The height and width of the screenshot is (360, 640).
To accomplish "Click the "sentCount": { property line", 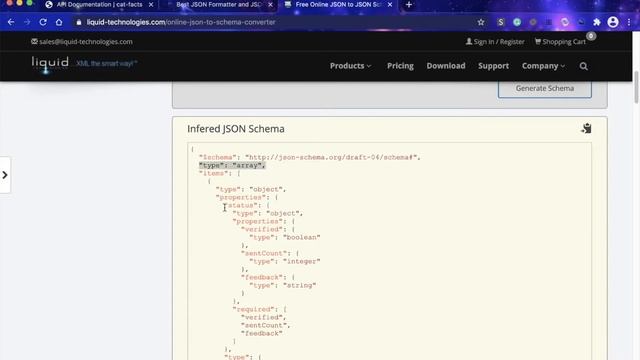I will [270, 253].
